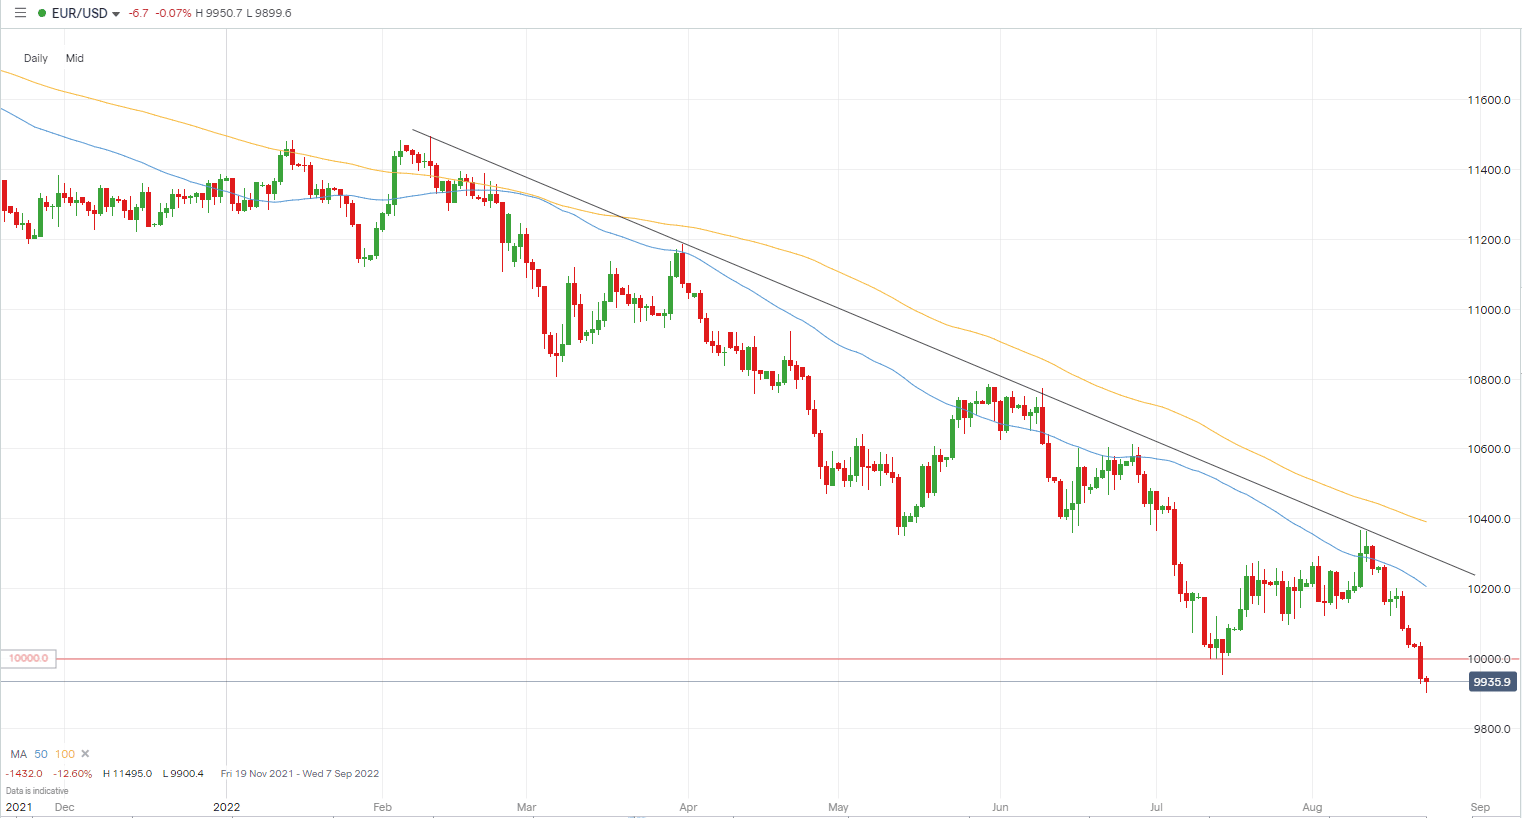Select the MA indicator label
This screenshot has width=1522, height=818.
(x=19, y=754)
